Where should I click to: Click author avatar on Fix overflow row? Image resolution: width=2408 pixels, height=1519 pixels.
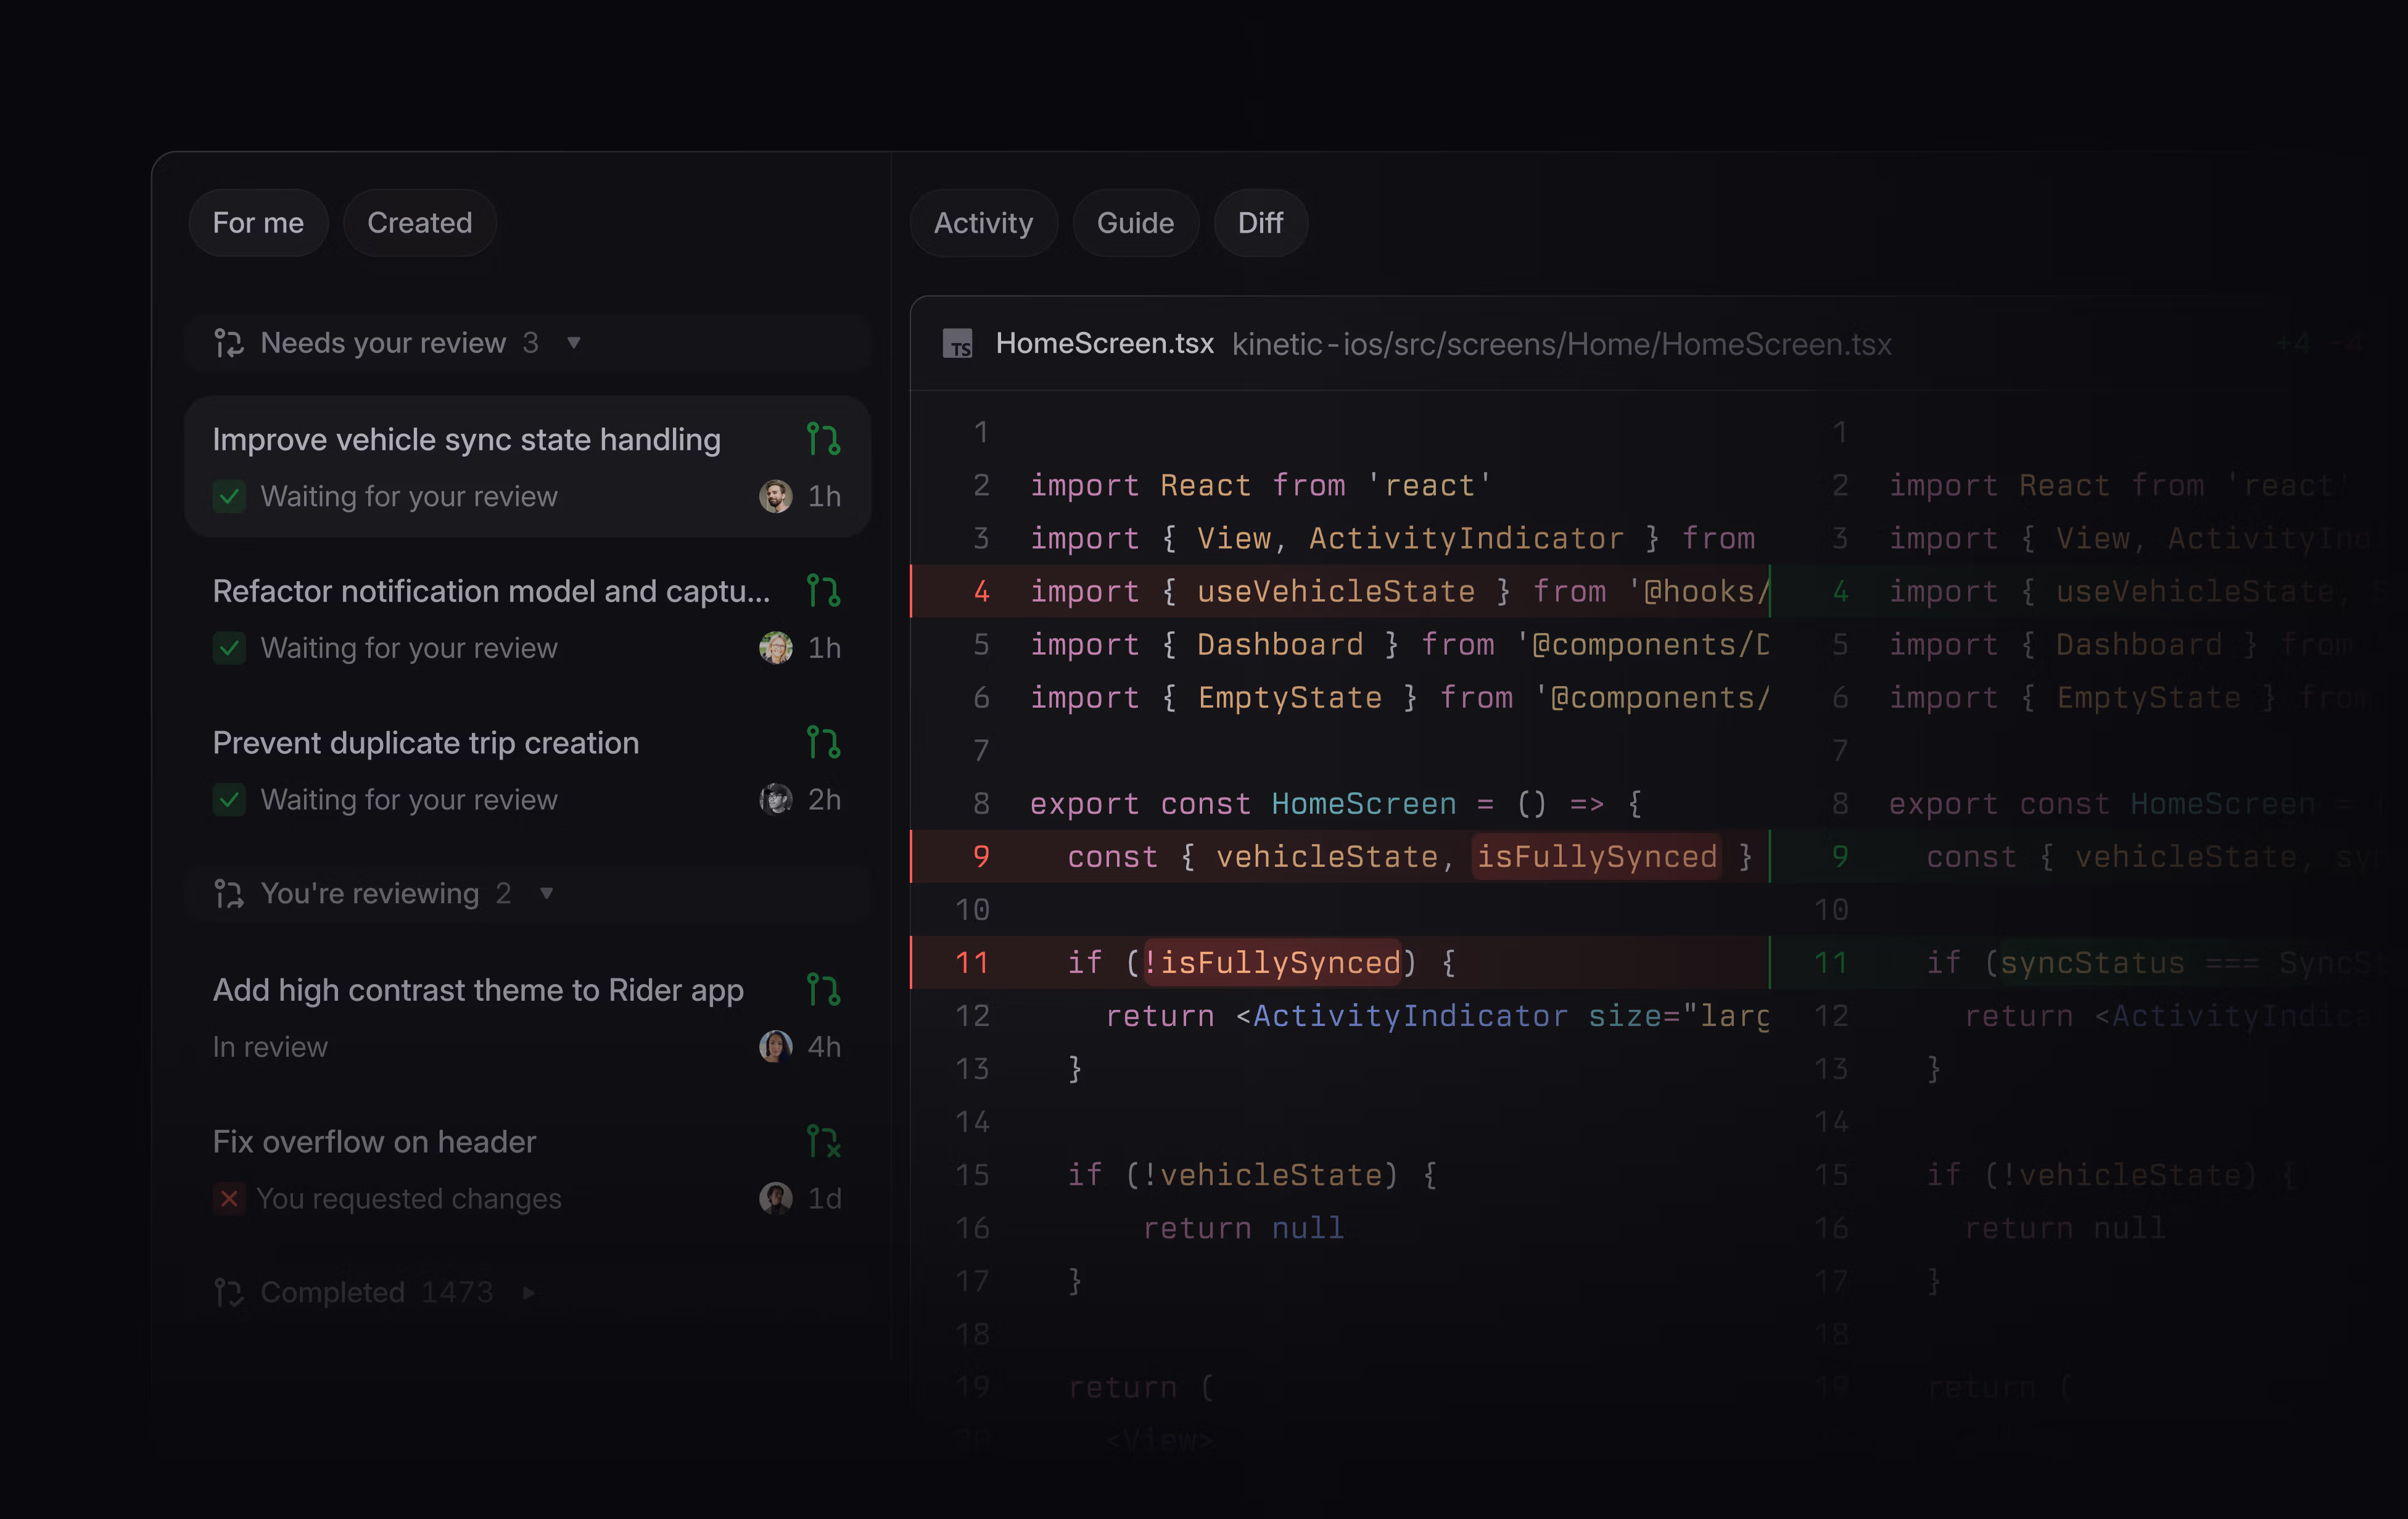click(x=776, y=1198)
